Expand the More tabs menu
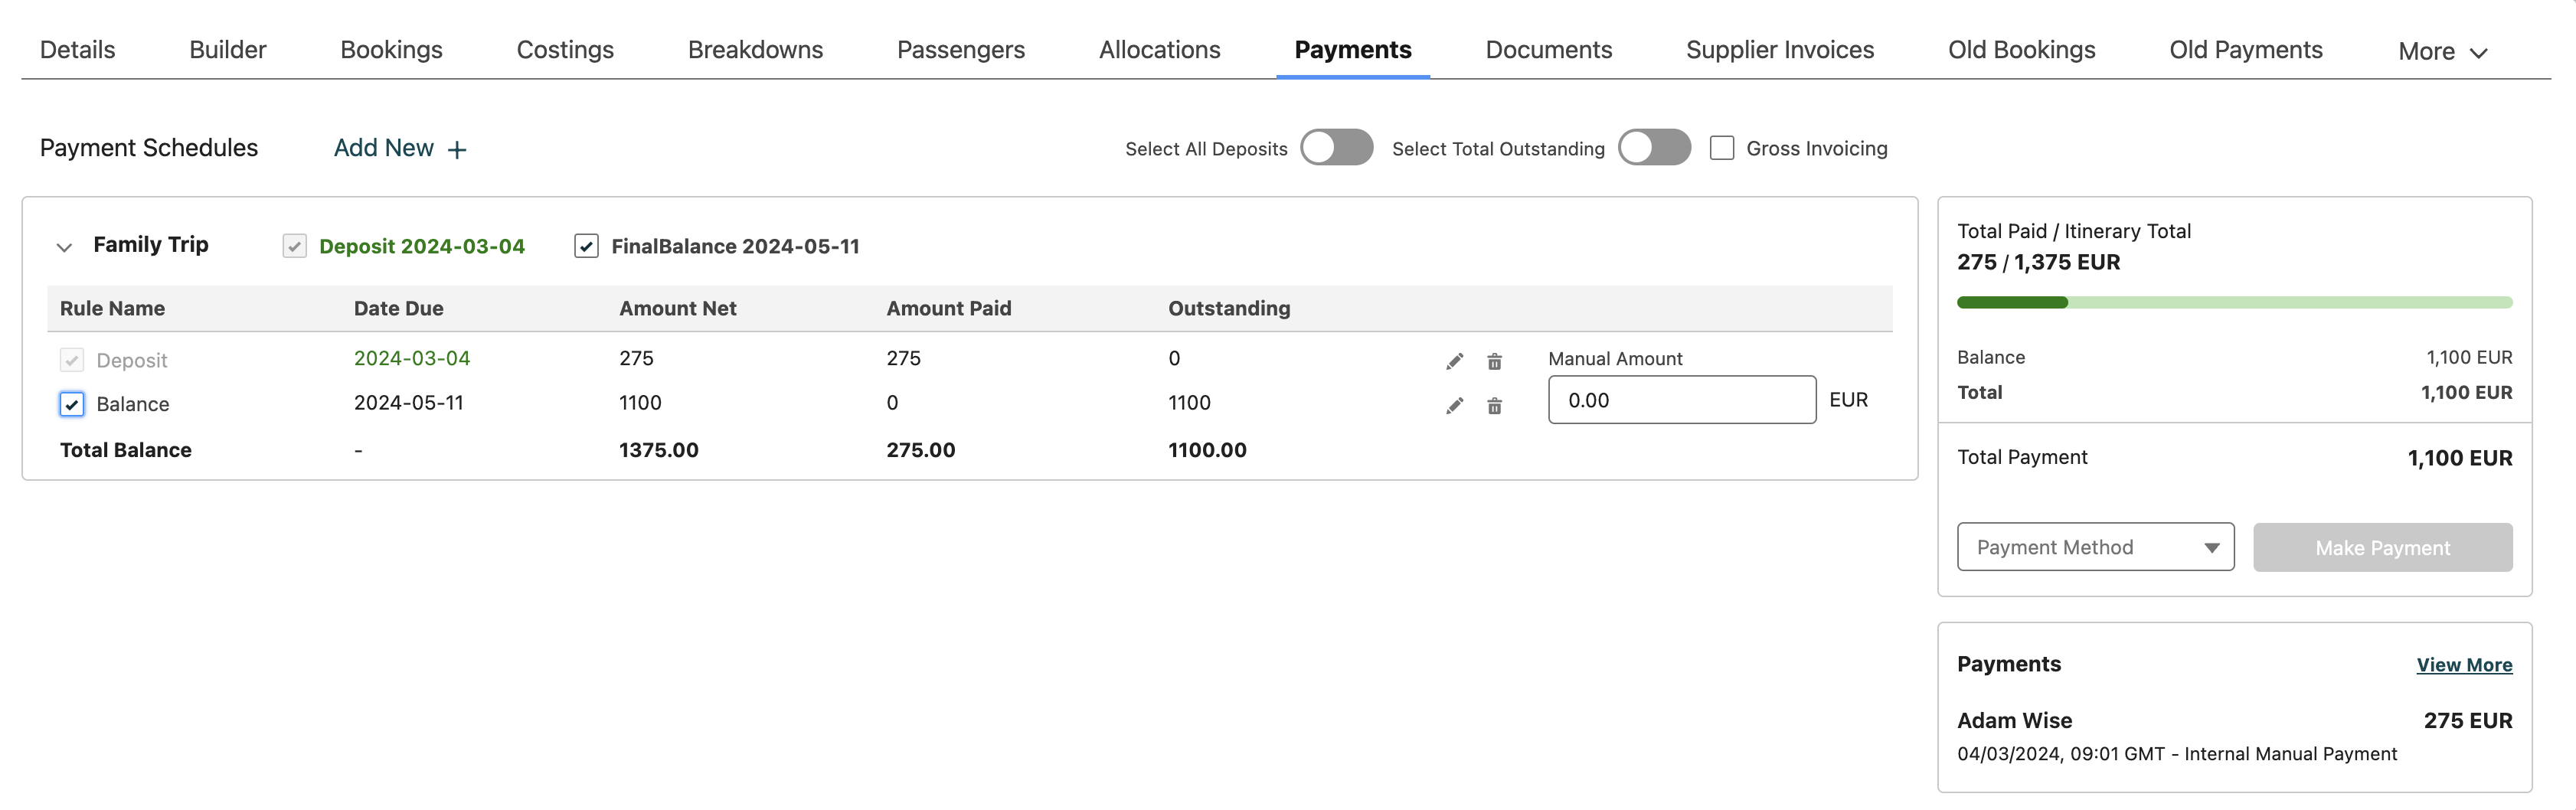 [2441, 52]
